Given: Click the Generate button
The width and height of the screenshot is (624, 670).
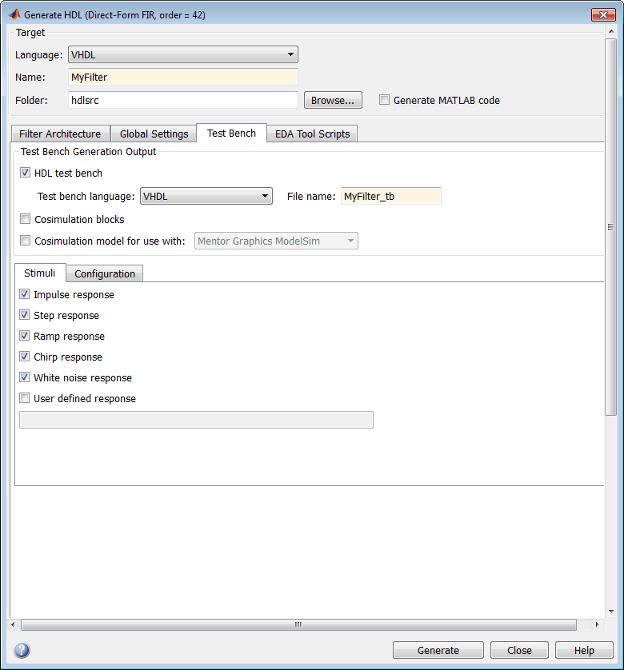Looking at the screenshot, I should coord(438,650).
